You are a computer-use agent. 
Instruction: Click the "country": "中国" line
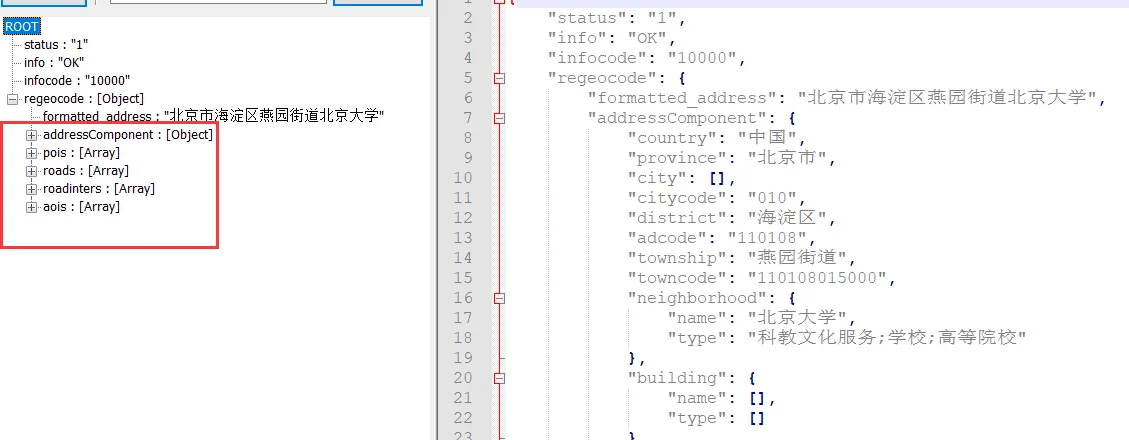click(x=717, y=138)
